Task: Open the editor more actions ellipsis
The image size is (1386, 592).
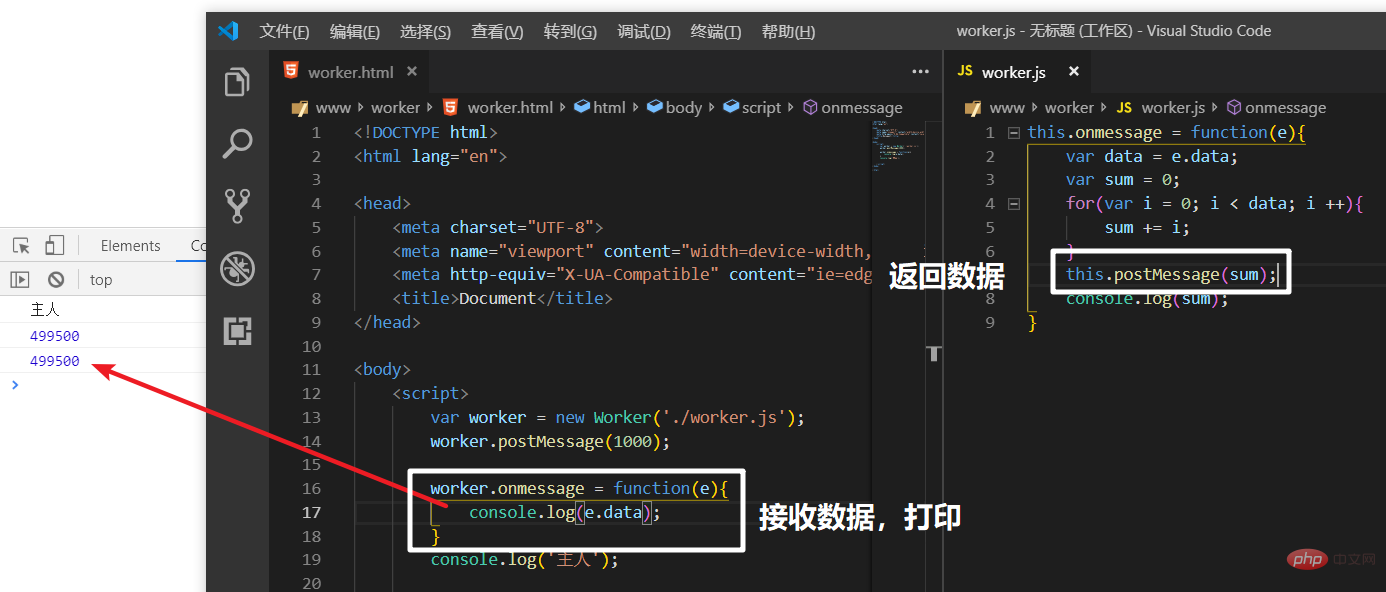Action: tap(921, 72)
